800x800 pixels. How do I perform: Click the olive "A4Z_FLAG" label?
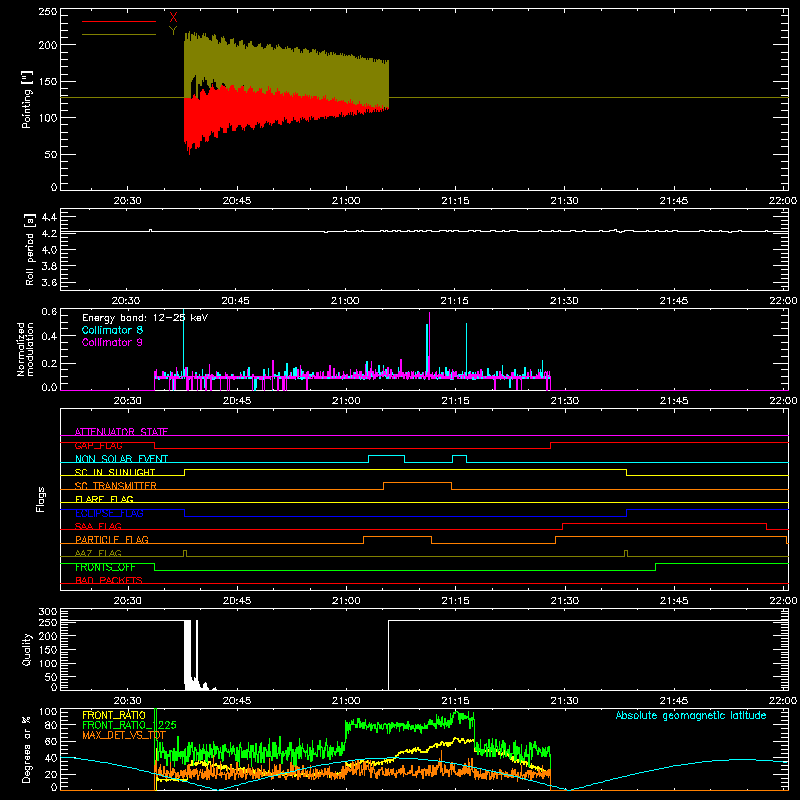pyautogui.click(x=98, y=553)
